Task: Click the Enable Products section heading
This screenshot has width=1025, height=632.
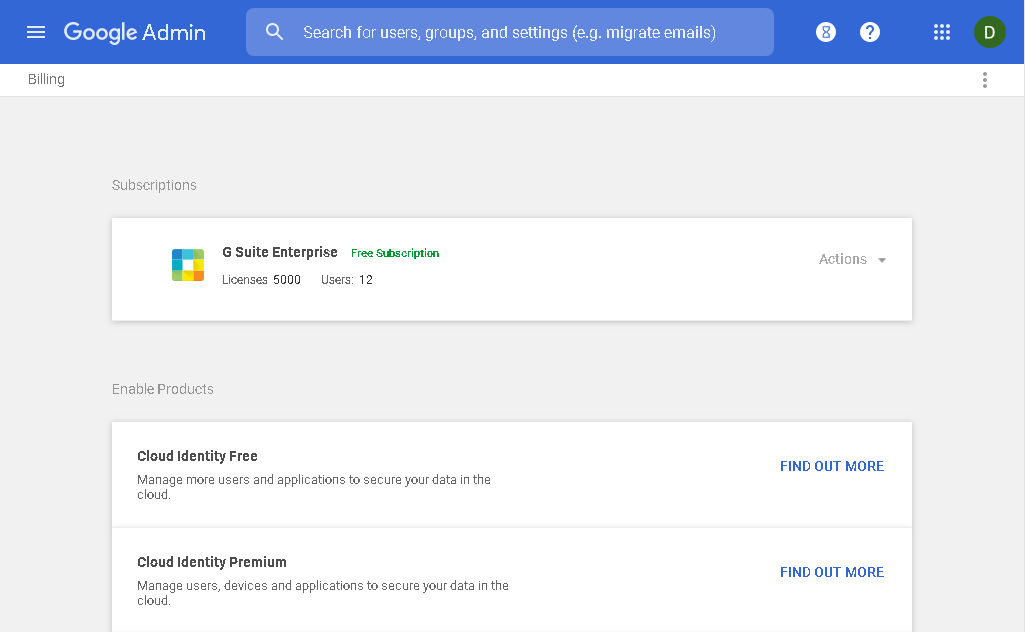Action: pos(163,389)
